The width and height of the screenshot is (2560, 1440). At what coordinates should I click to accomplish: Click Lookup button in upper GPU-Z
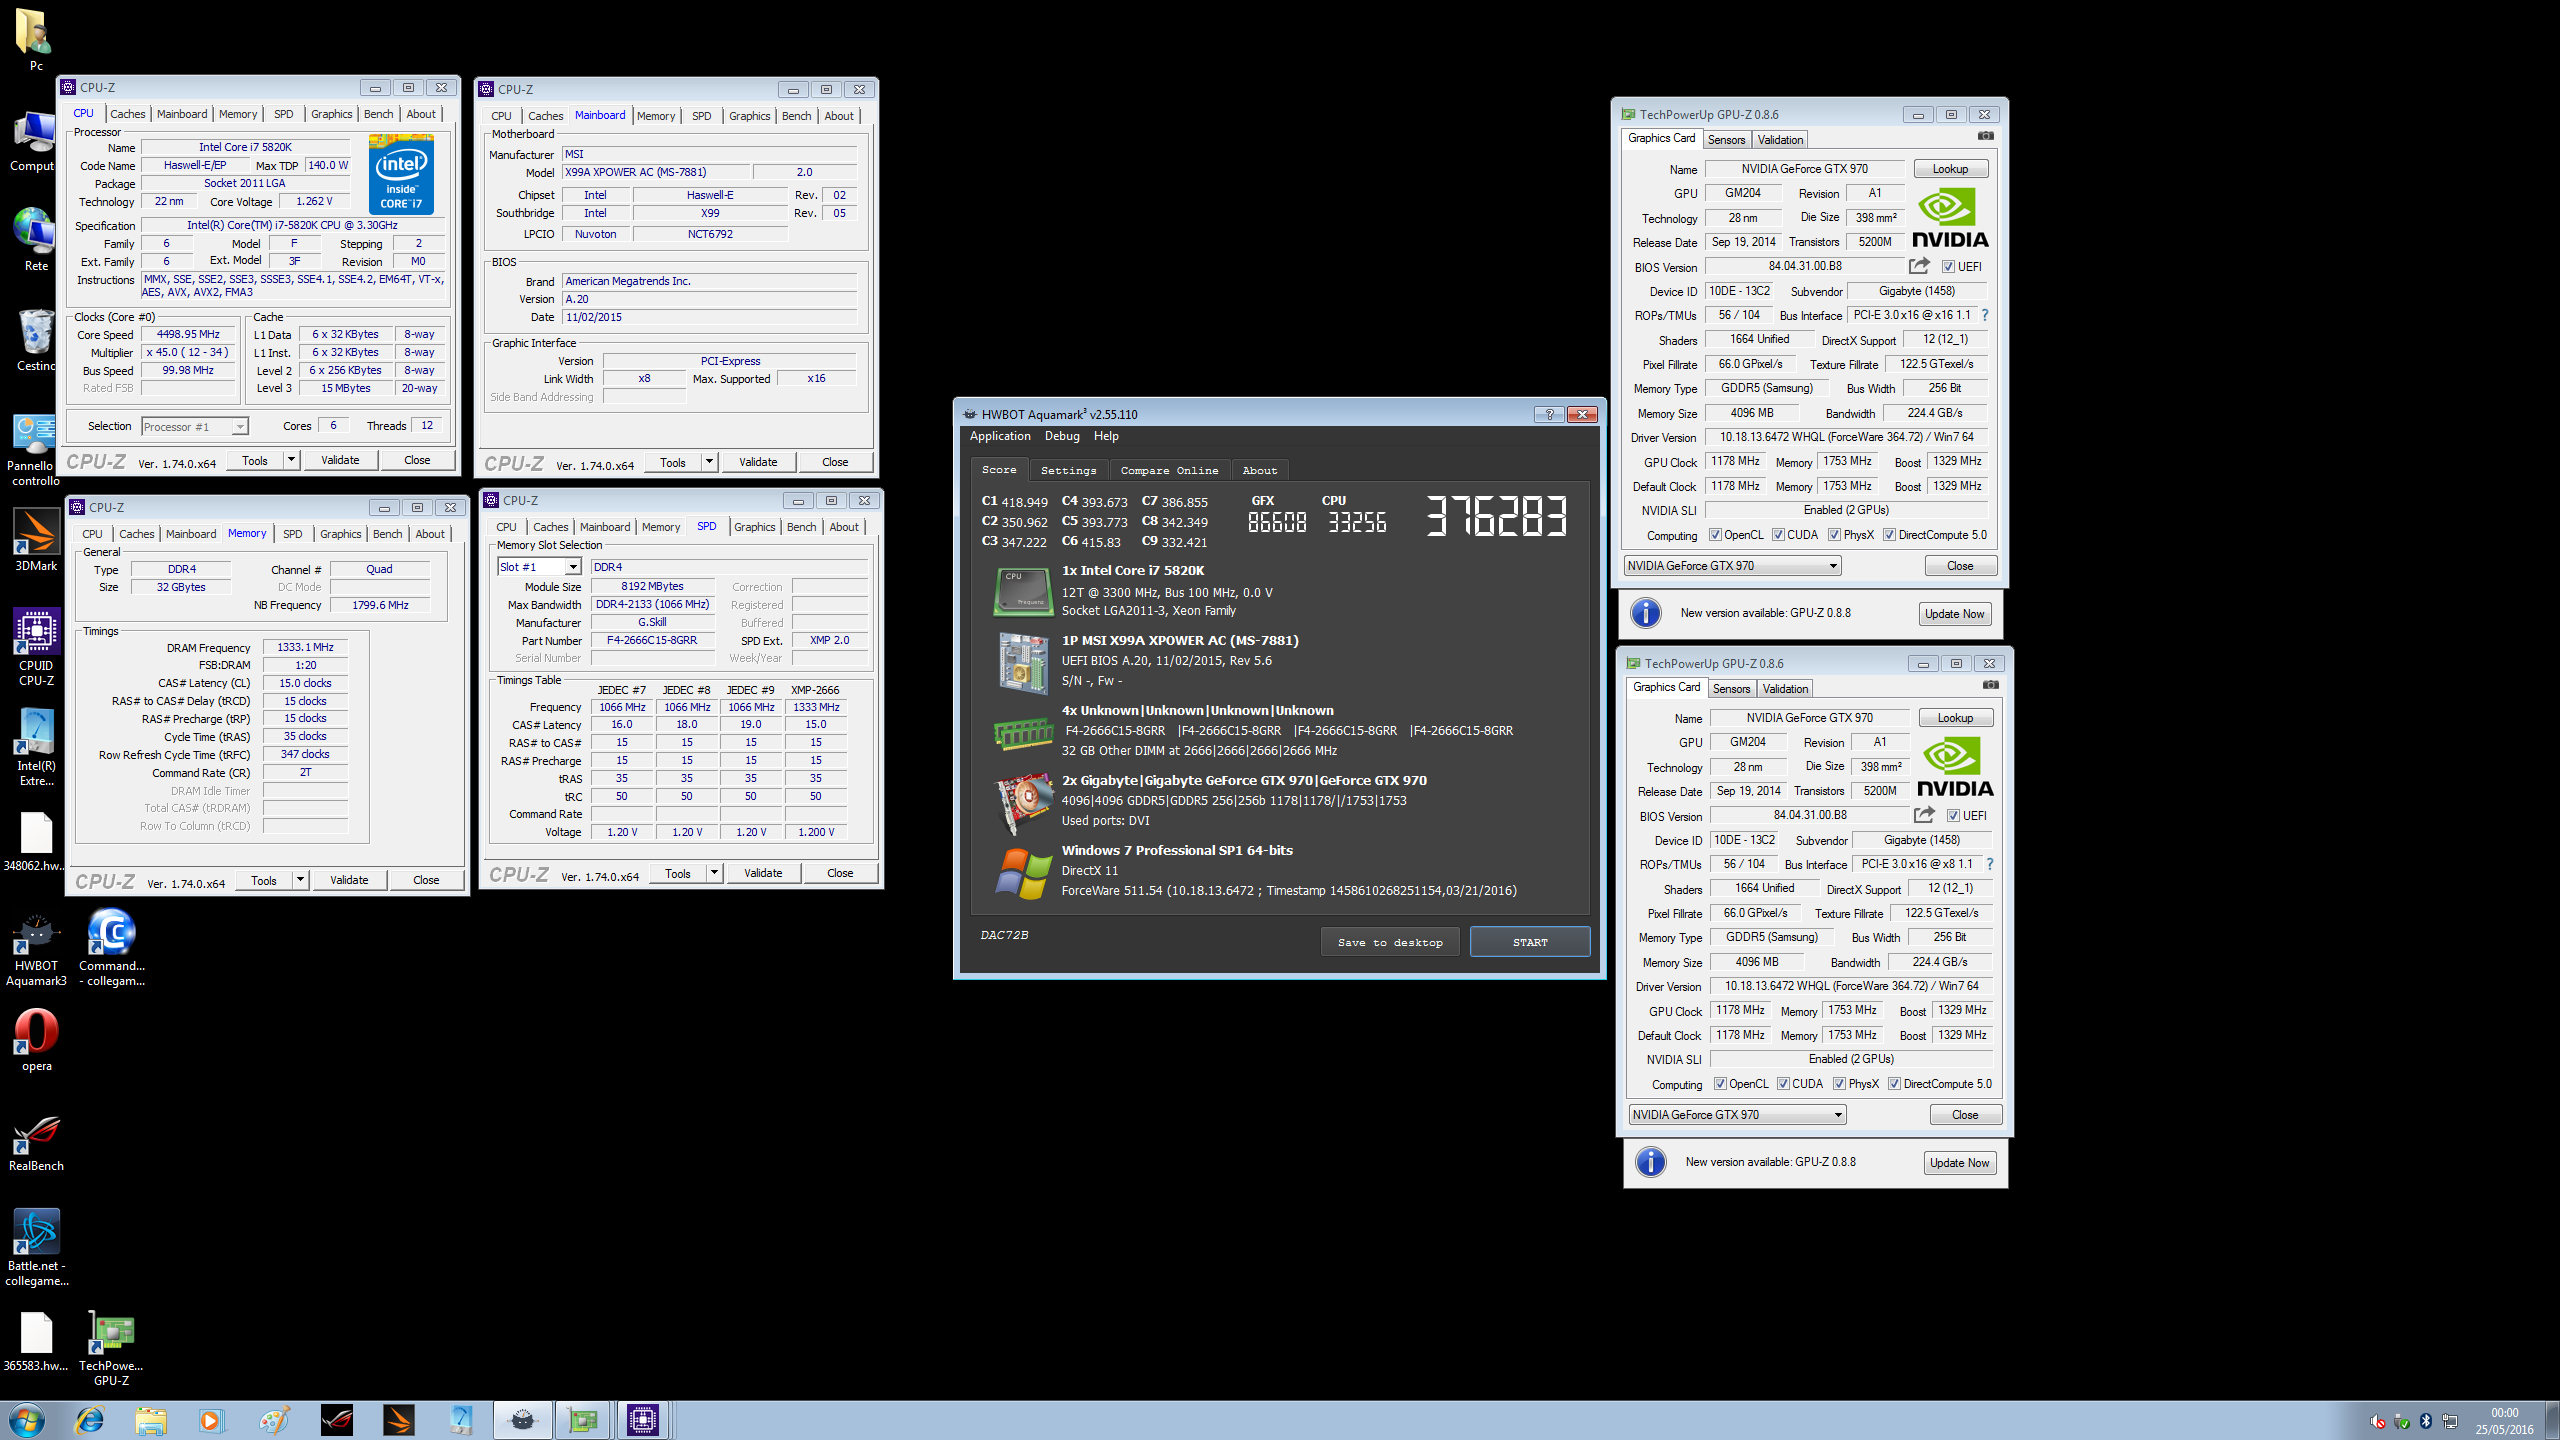point(1950,169)
